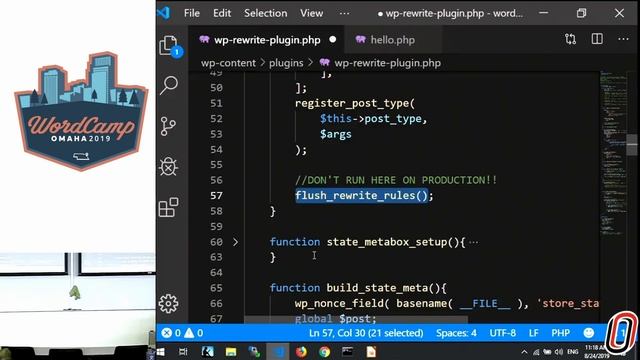This screenshot has width=640, height=360.
Task: Click wp_nonce_field on line 66
Action: (x=338, y=303)
